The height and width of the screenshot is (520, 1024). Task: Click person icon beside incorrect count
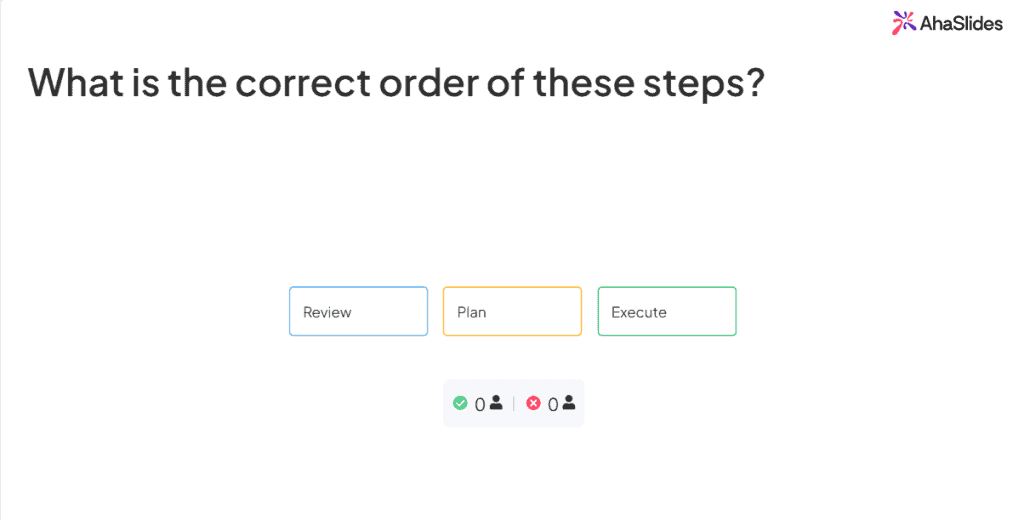pos(569,402)
